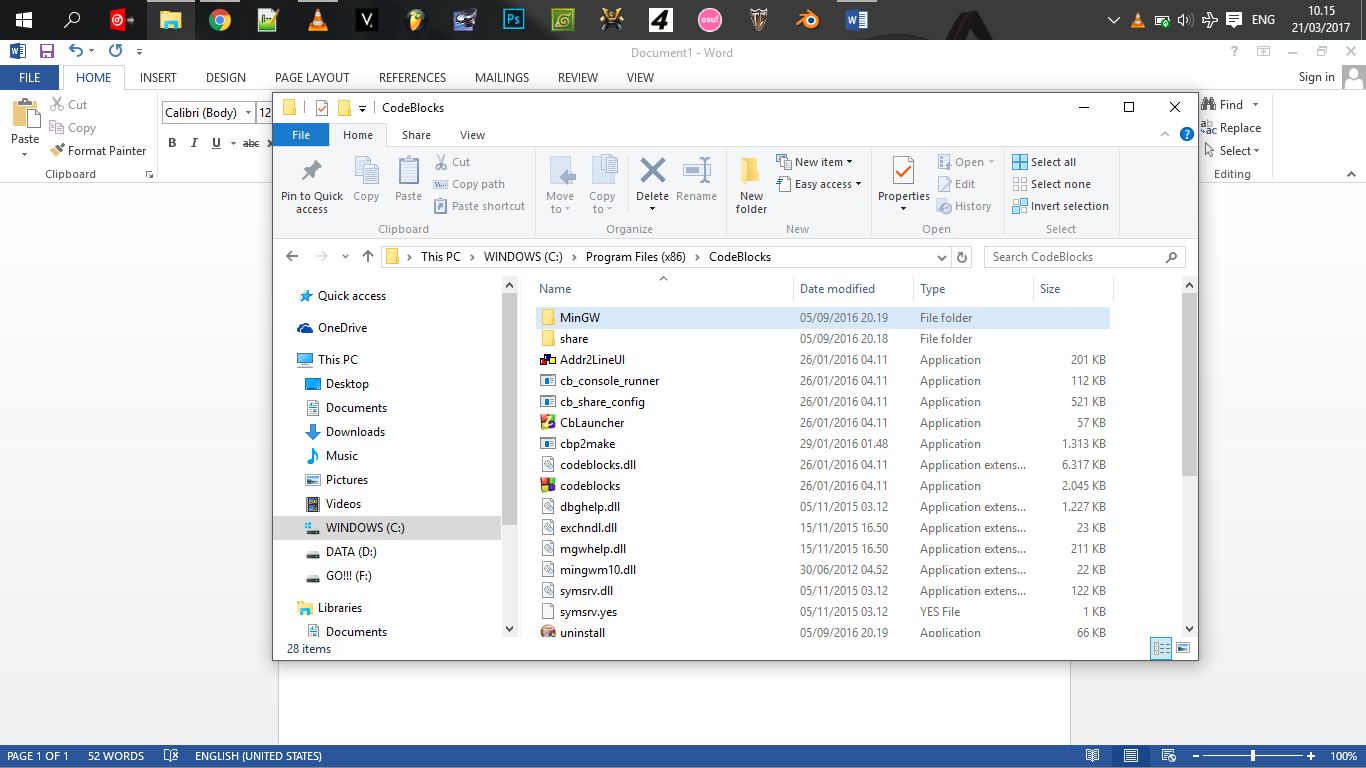The image size is (1366, 768).
Task: Click the speaker icon to adjust volume
Action: coord(1185,19)
